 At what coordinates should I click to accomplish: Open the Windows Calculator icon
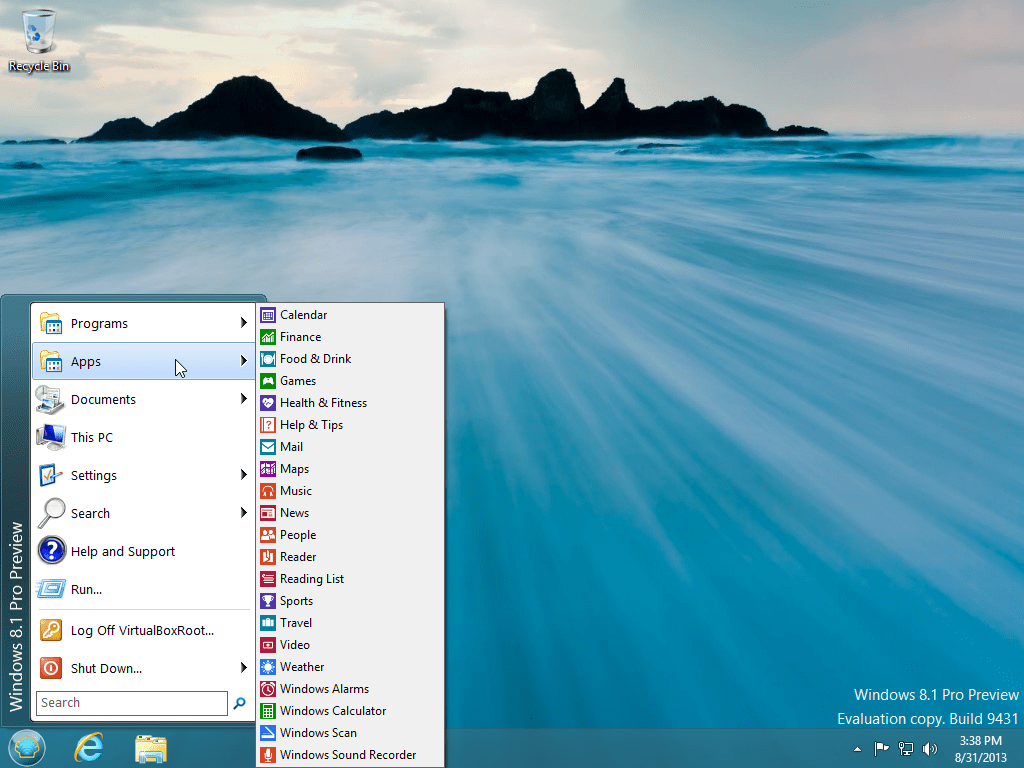tap(268, 711)
